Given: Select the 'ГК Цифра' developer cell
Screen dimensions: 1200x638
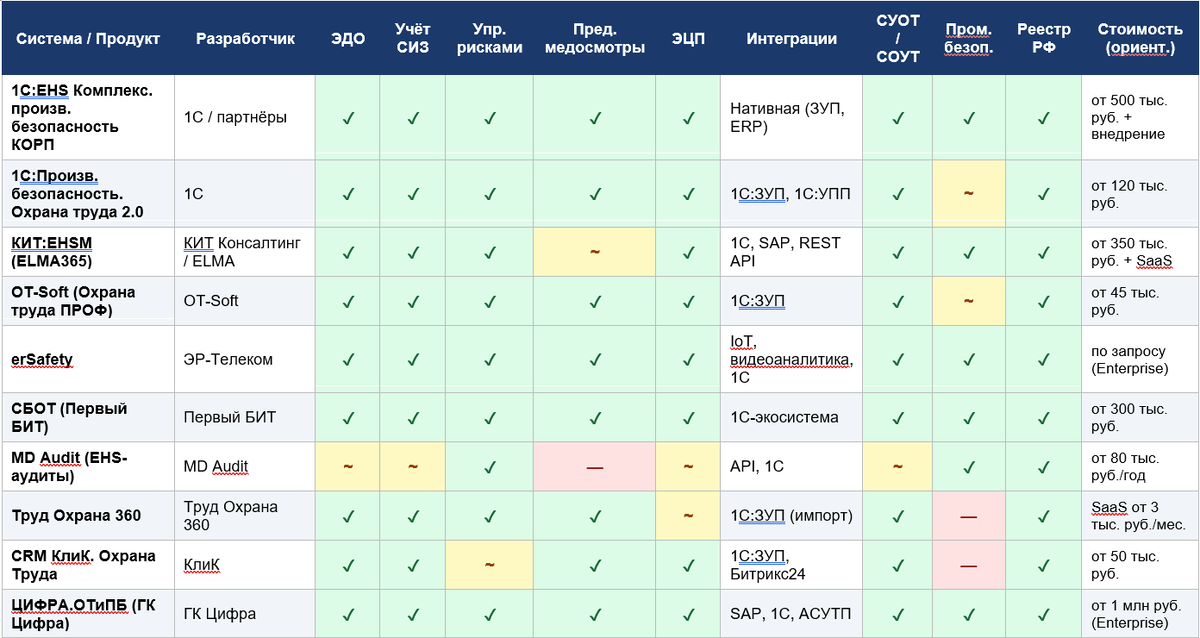Looking at the screenshot, I should tap(245, 614).
